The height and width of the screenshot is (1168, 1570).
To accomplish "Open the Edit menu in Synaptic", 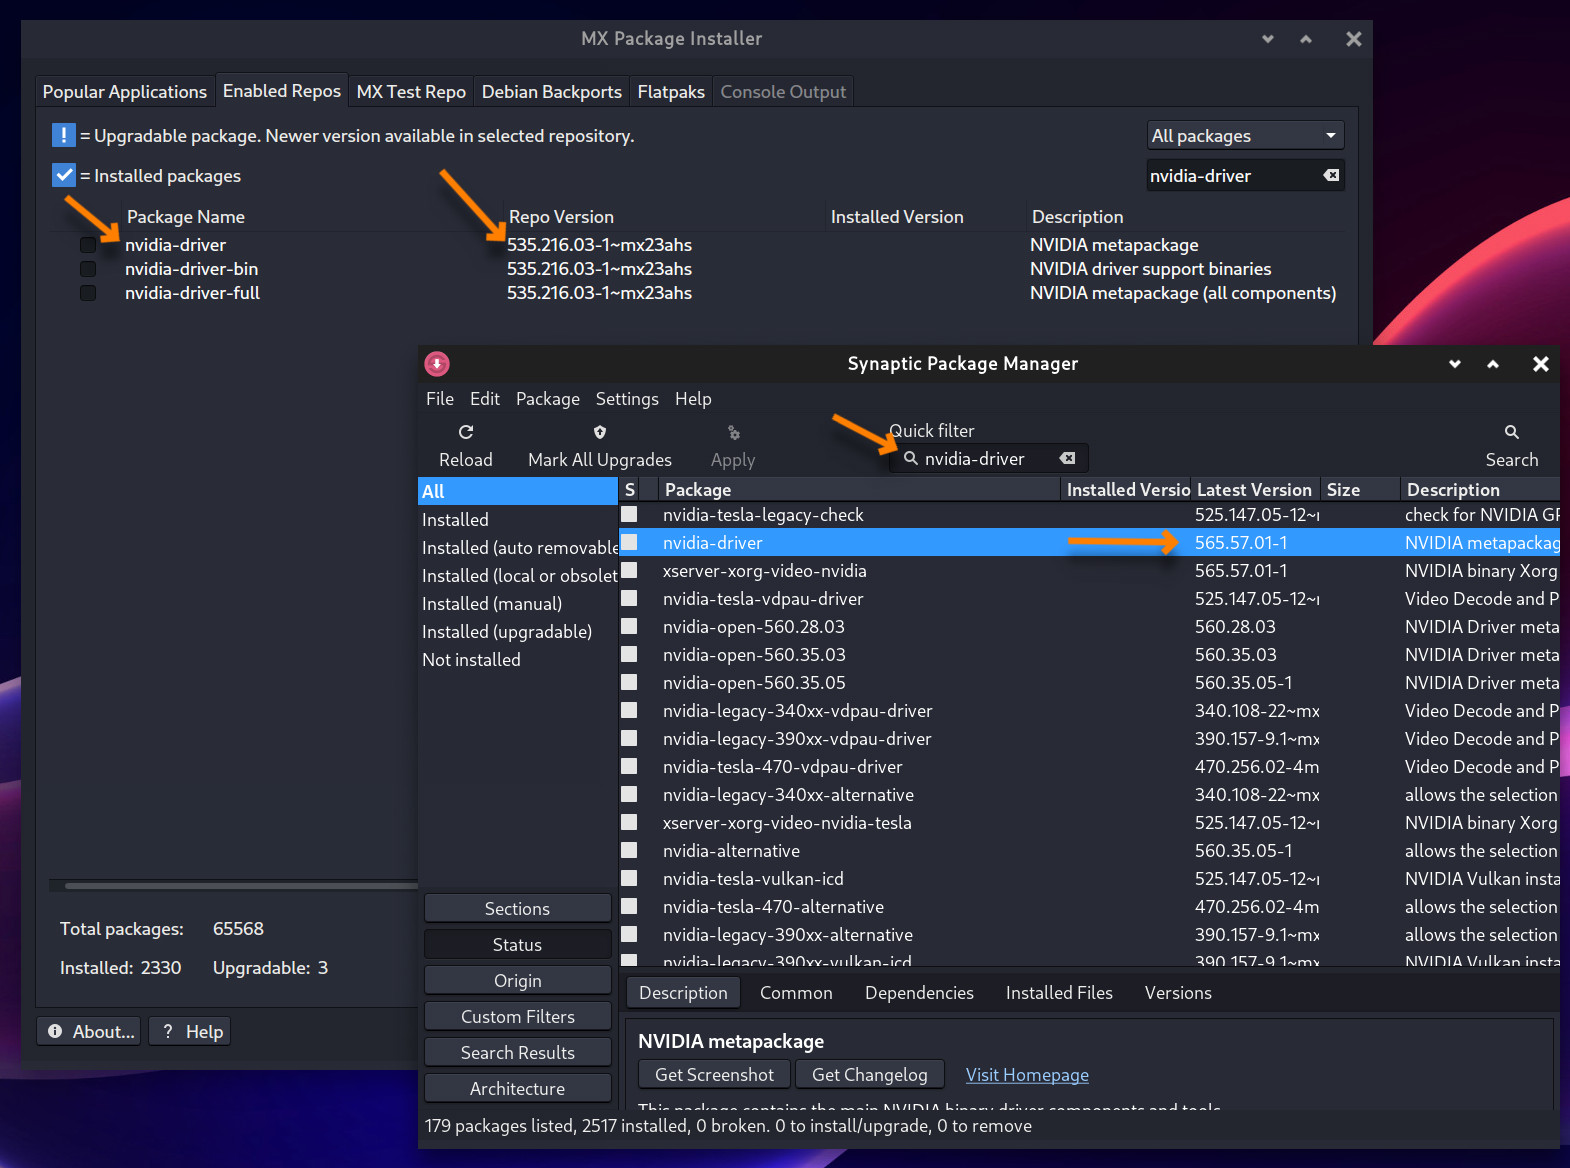I will pos(484,399).
